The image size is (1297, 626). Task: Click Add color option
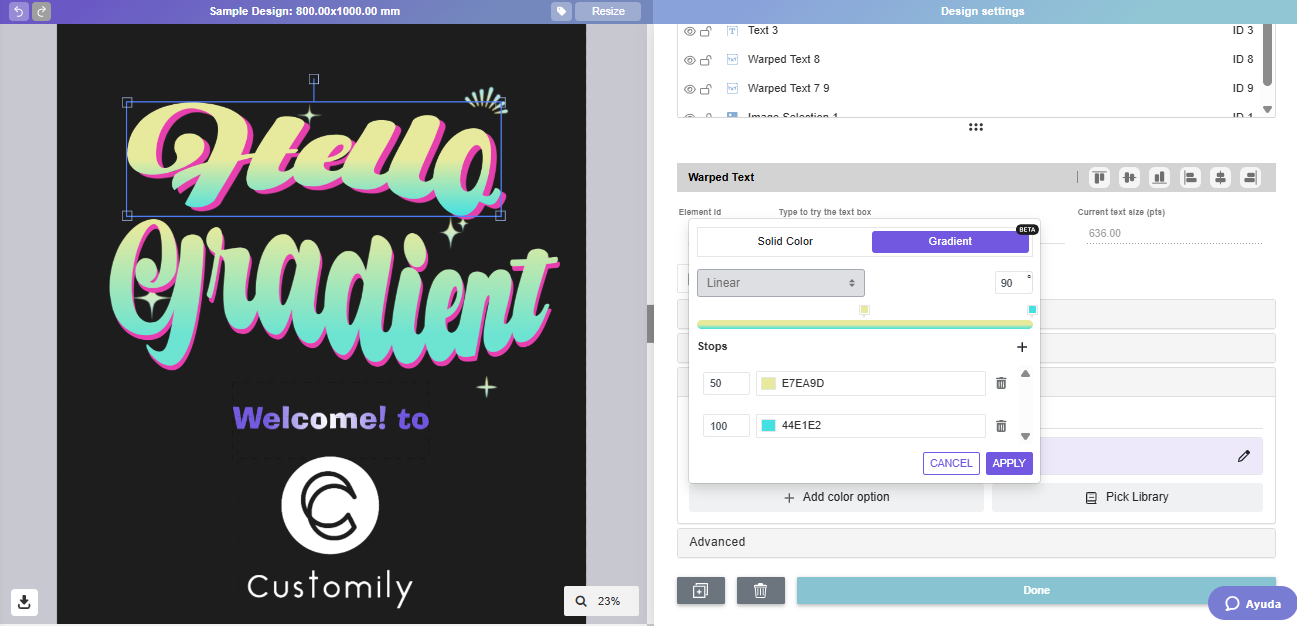click(x=836, y=497)
